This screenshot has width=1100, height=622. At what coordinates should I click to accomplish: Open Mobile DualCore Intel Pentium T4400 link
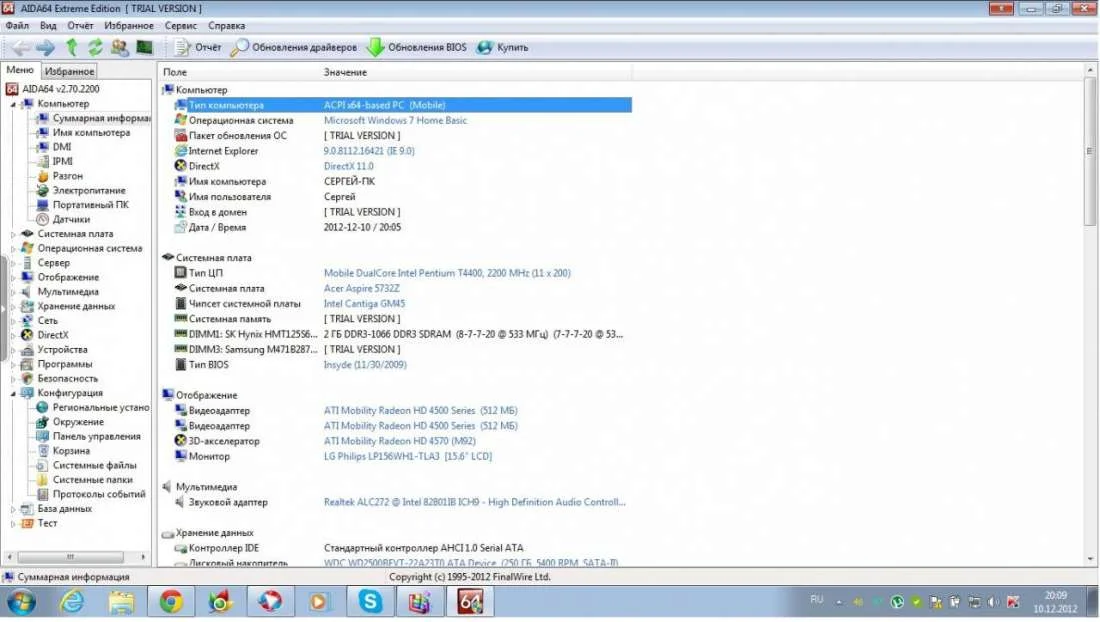click(447, 273)
